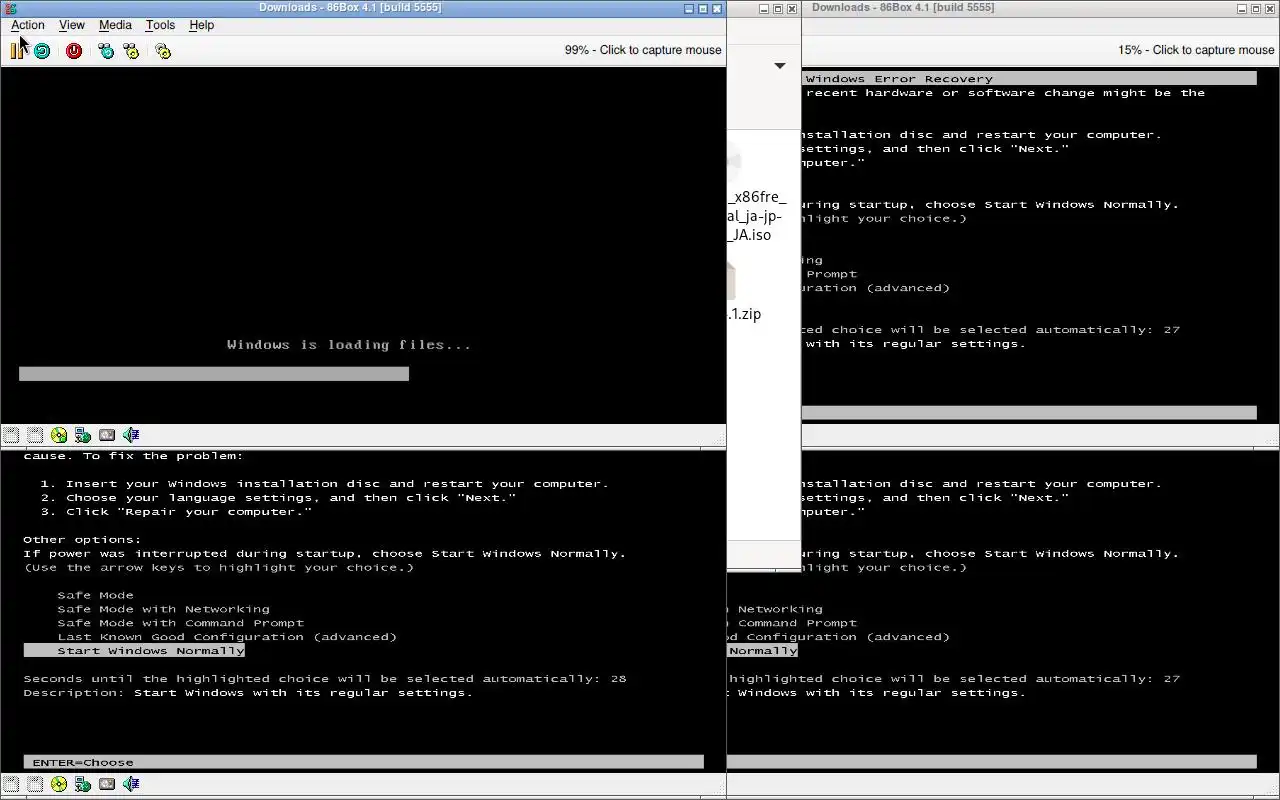Click highlighted 'Start Windows Normally' in bottom-left window

coord(134,651)
